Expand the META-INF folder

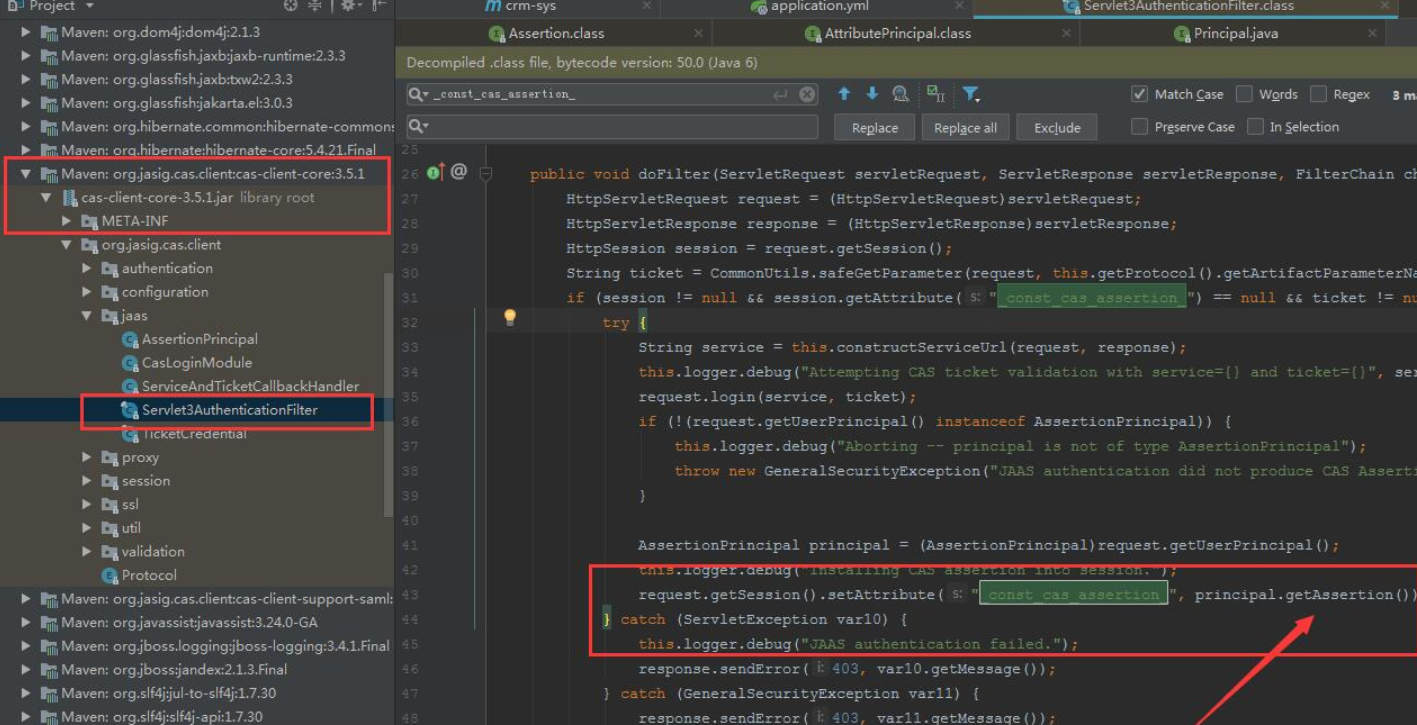[66, 221]
